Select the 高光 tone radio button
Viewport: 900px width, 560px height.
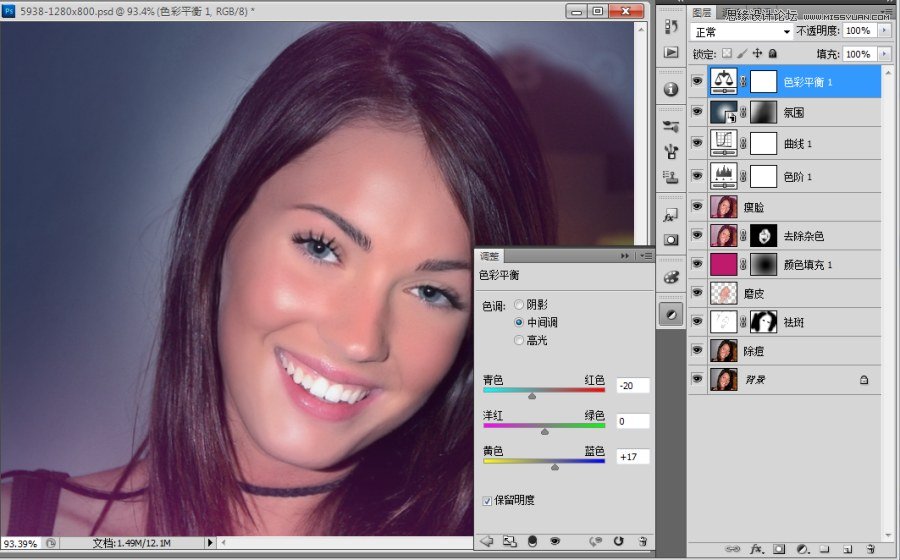519,340
